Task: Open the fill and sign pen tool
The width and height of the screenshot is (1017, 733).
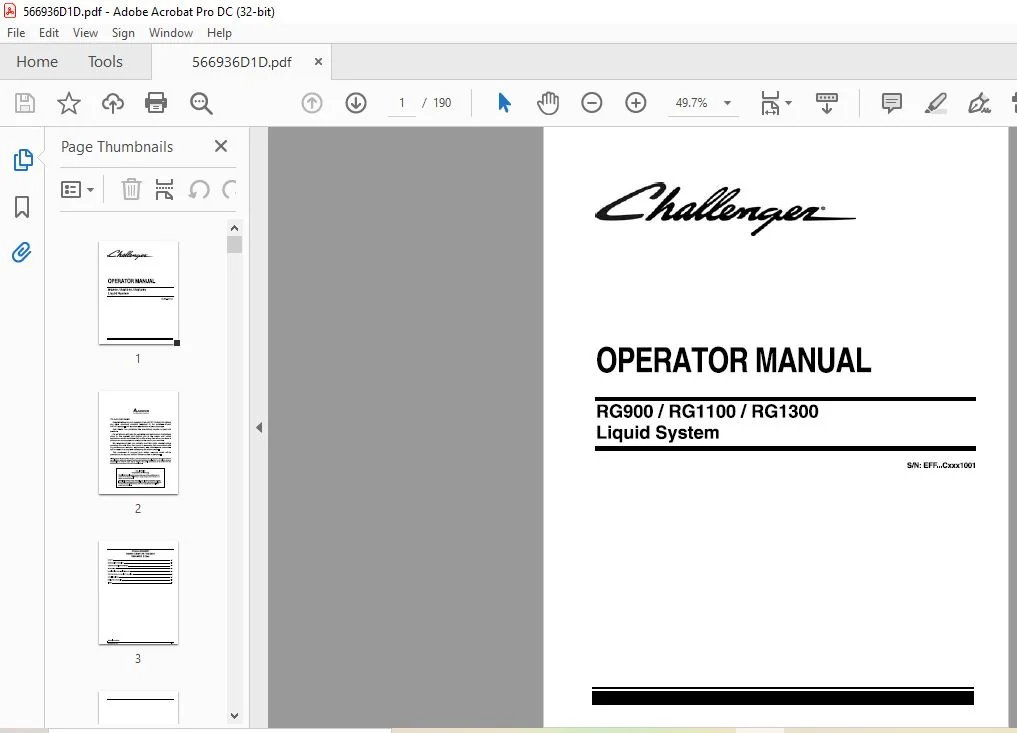Action: [x=979, y=103]
